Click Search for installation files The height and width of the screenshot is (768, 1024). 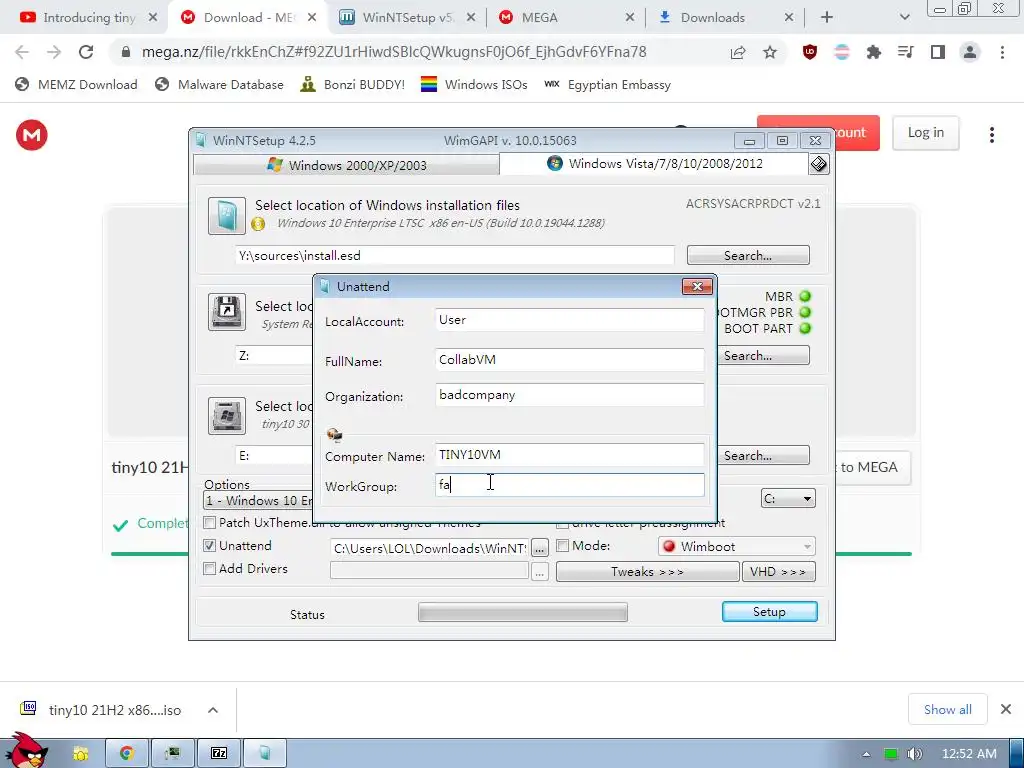click(748, 255)
